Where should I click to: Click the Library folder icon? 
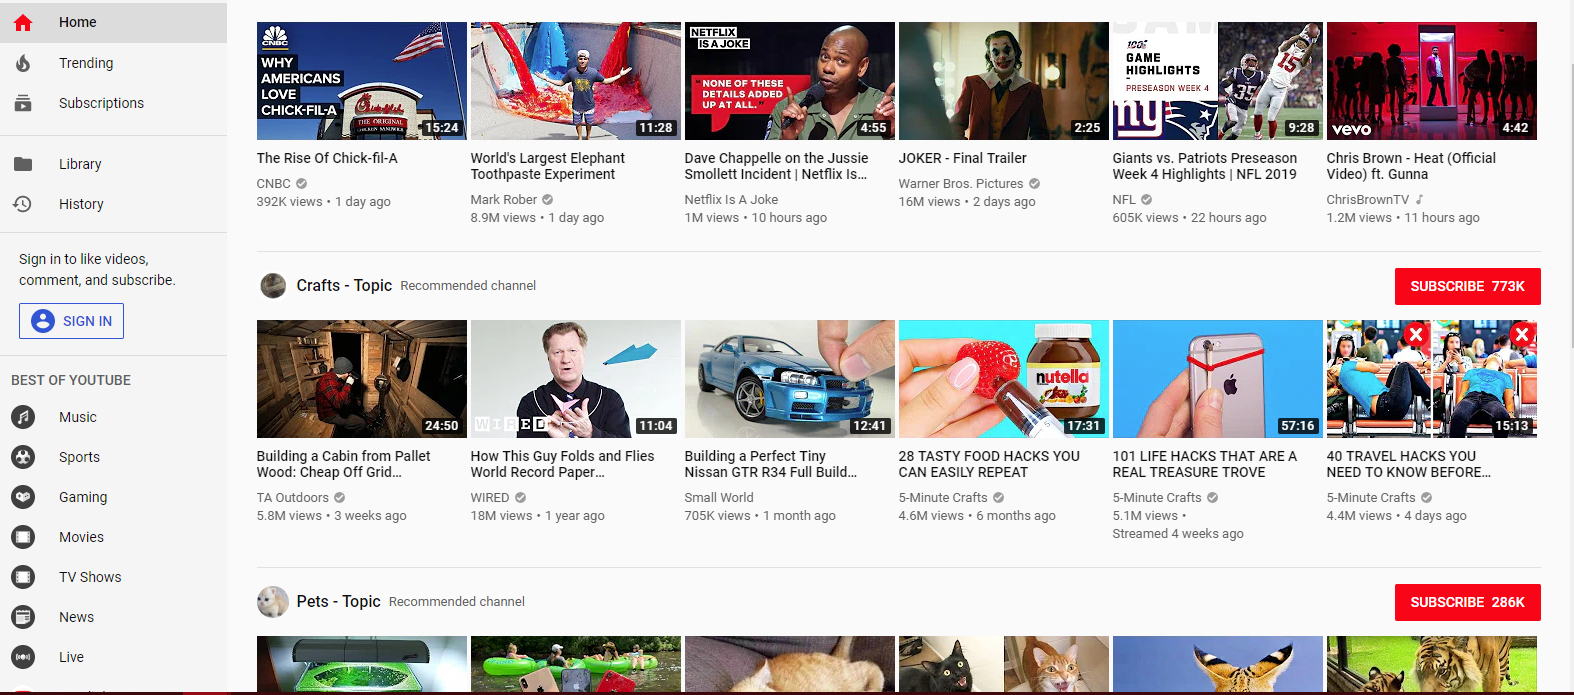click(23, 164)
